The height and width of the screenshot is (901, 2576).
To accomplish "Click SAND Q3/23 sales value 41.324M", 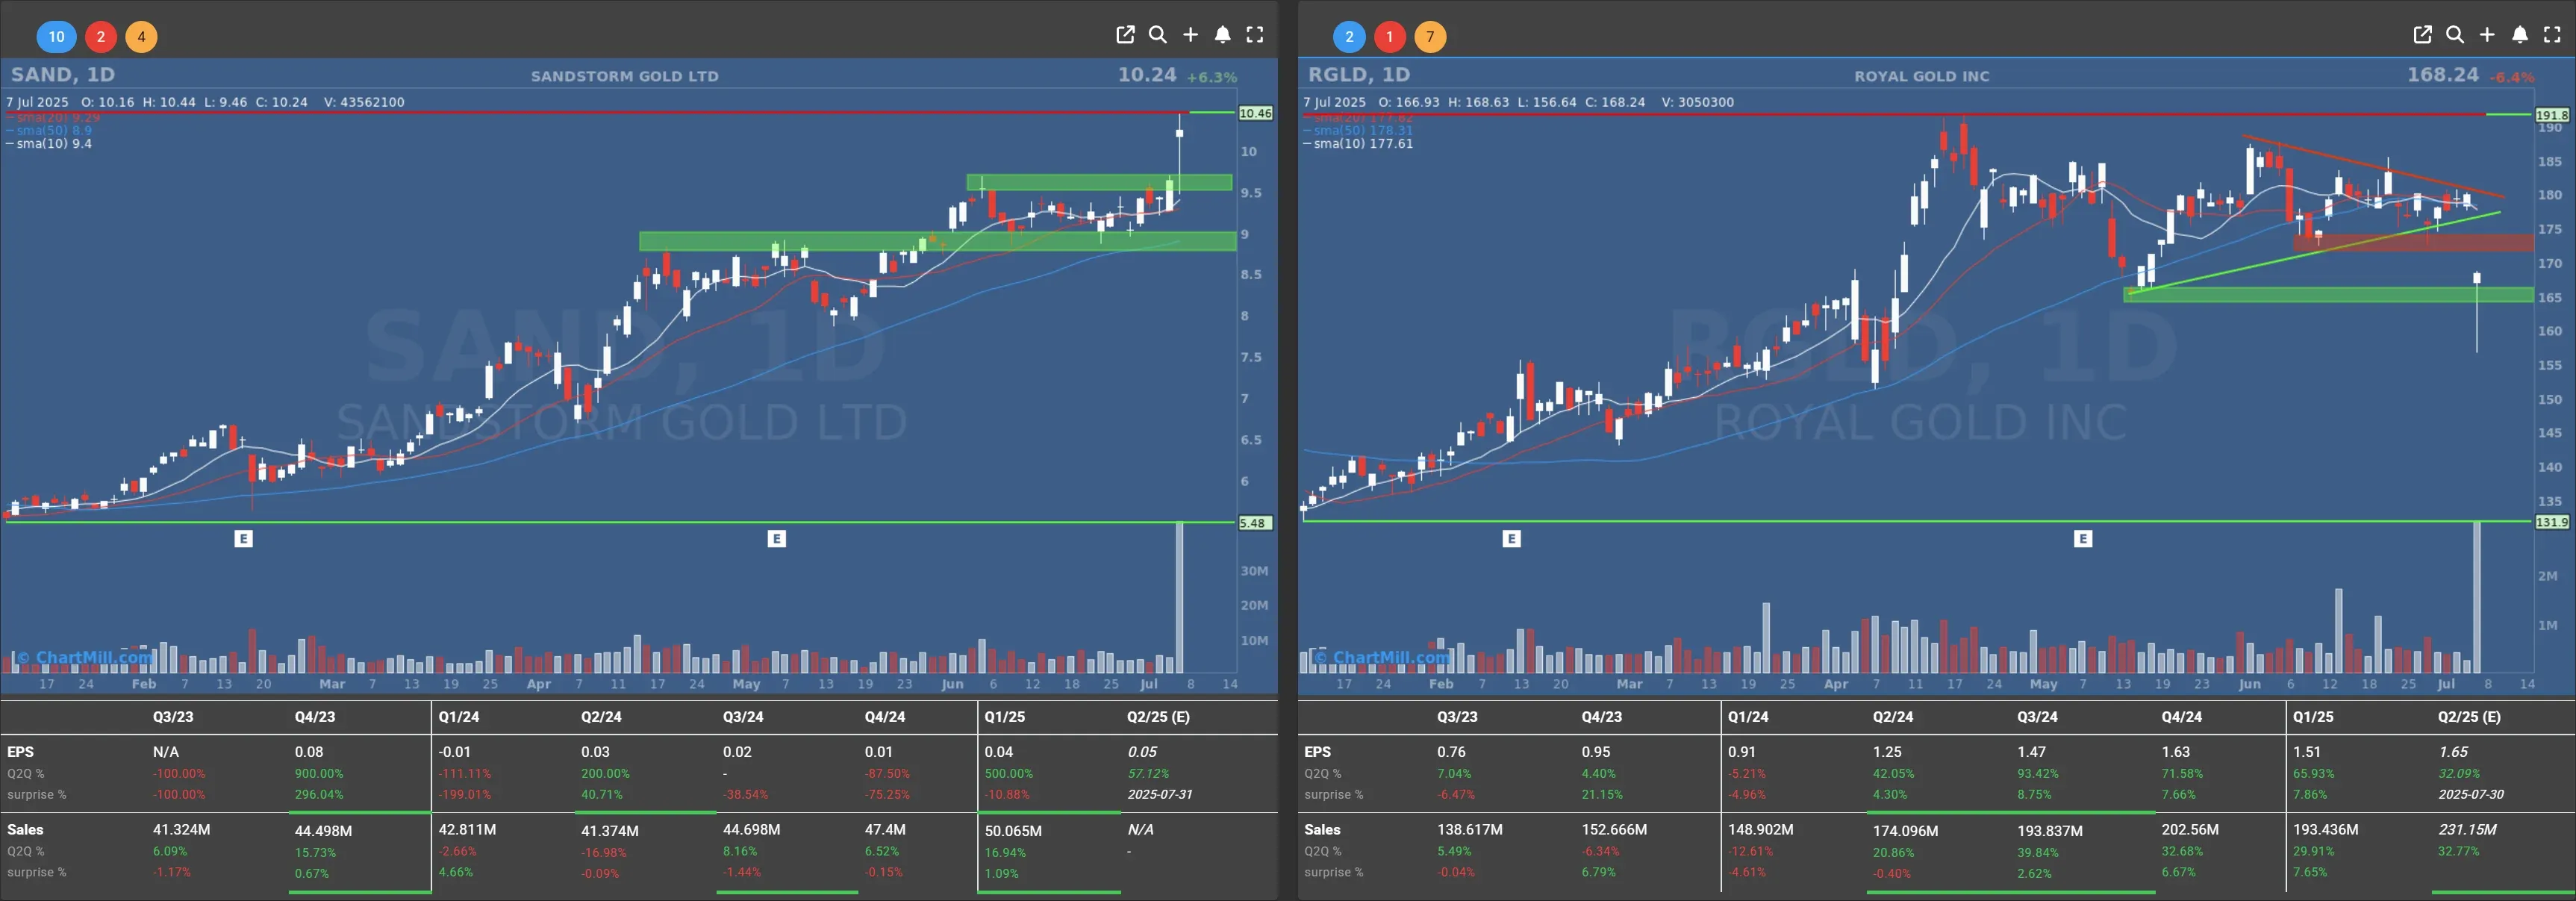I will click(x=181, y=830).
